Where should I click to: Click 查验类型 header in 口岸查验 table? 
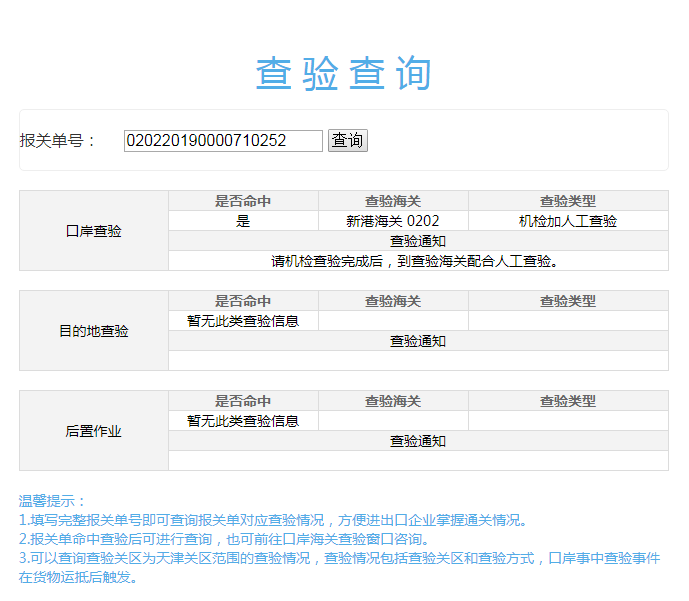(x=568, y=201)
